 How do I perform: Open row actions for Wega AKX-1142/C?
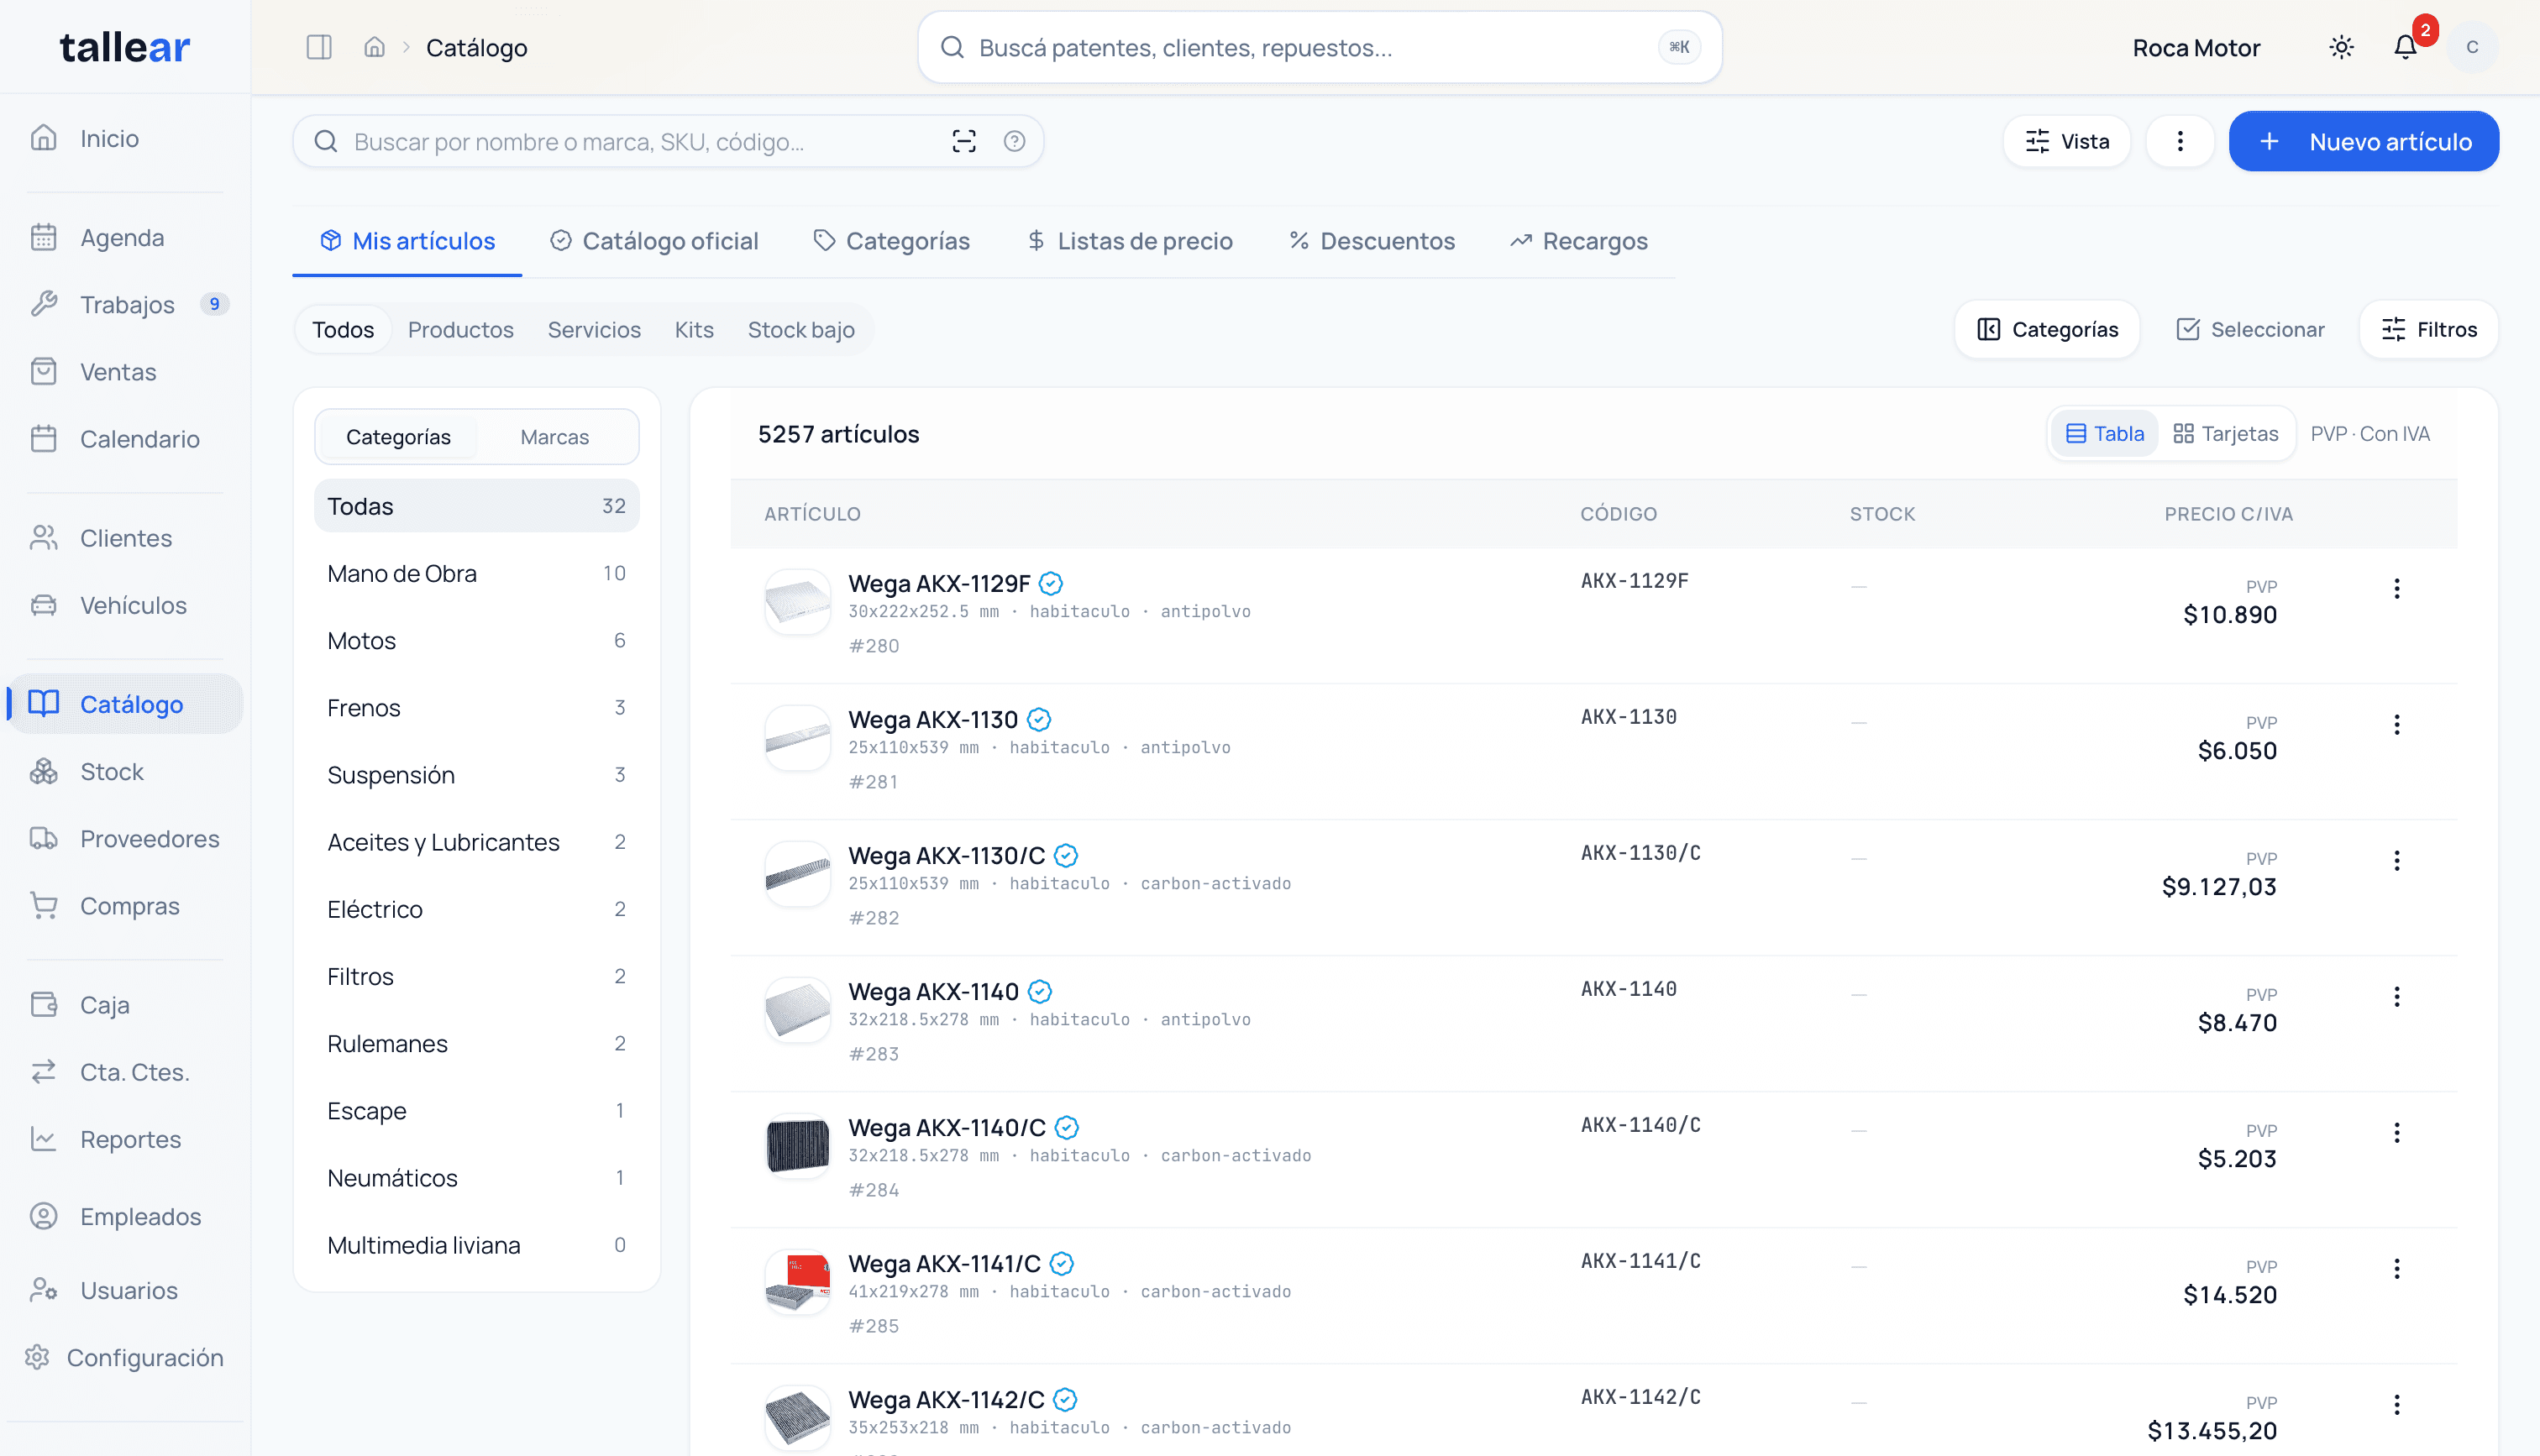[x=2397, y=1404]
